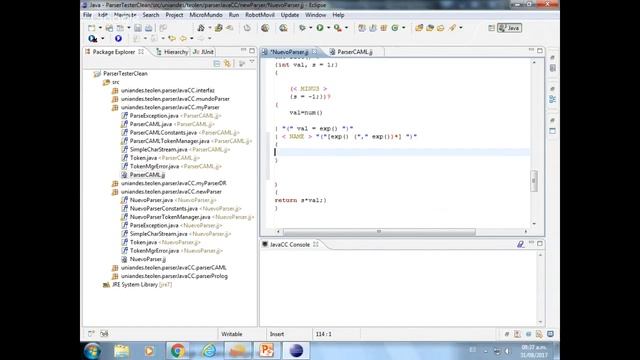Open the Help menu

pos(338,15)
